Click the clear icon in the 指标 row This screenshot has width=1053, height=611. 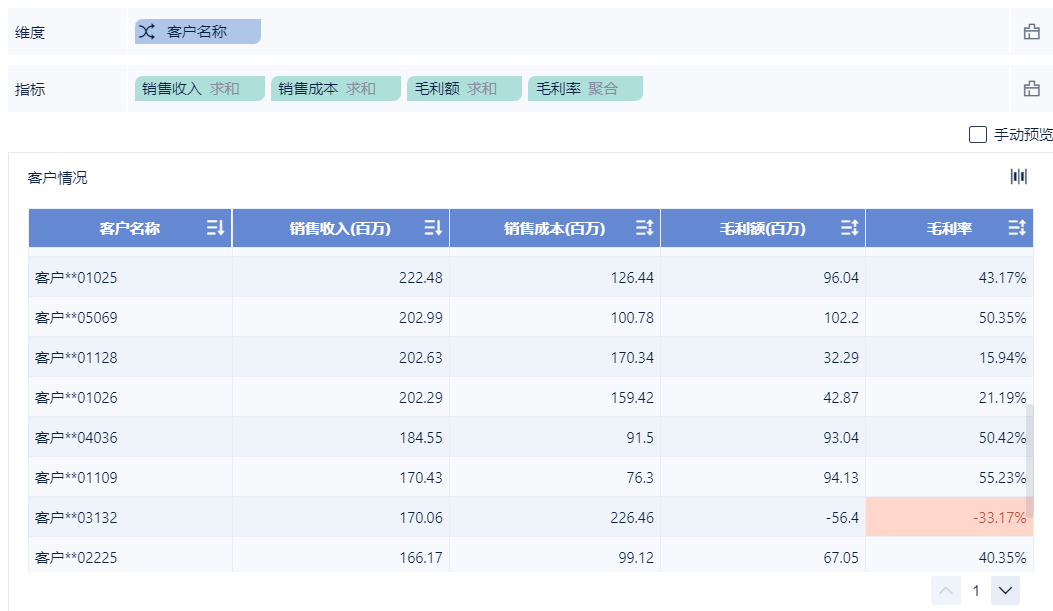click(1031, 89)
